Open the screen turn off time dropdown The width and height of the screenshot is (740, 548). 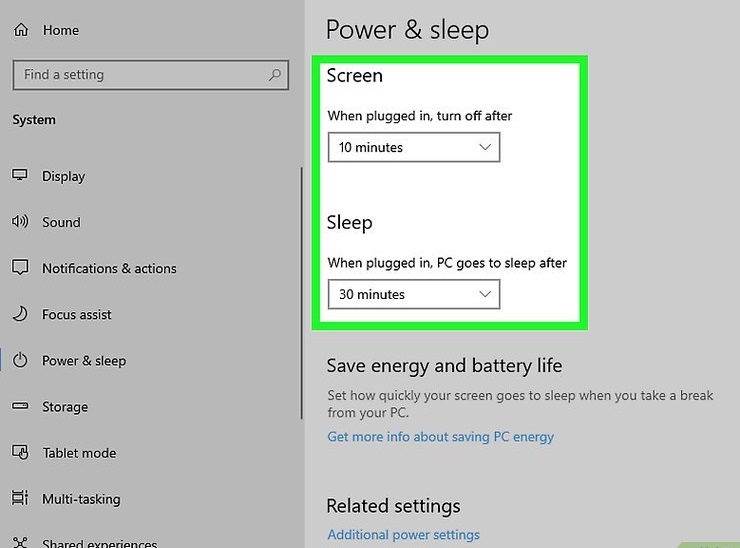pyautogui.click(x=414, y=147)
